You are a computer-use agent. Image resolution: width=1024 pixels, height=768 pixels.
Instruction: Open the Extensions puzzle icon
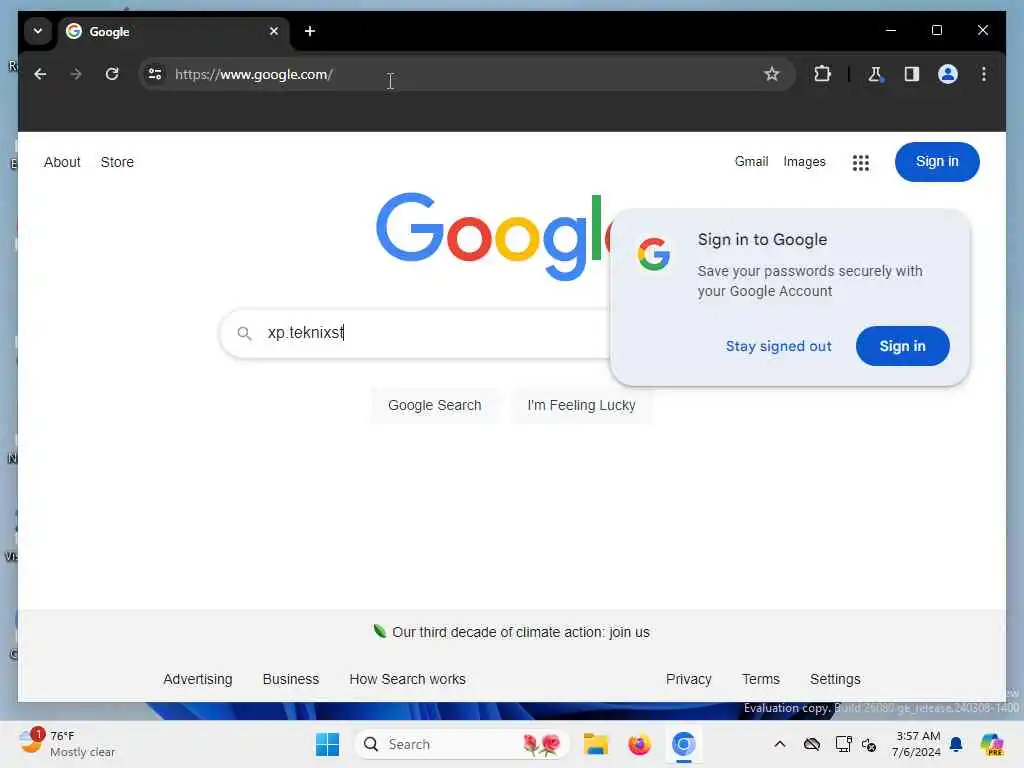tap(822, 74)
